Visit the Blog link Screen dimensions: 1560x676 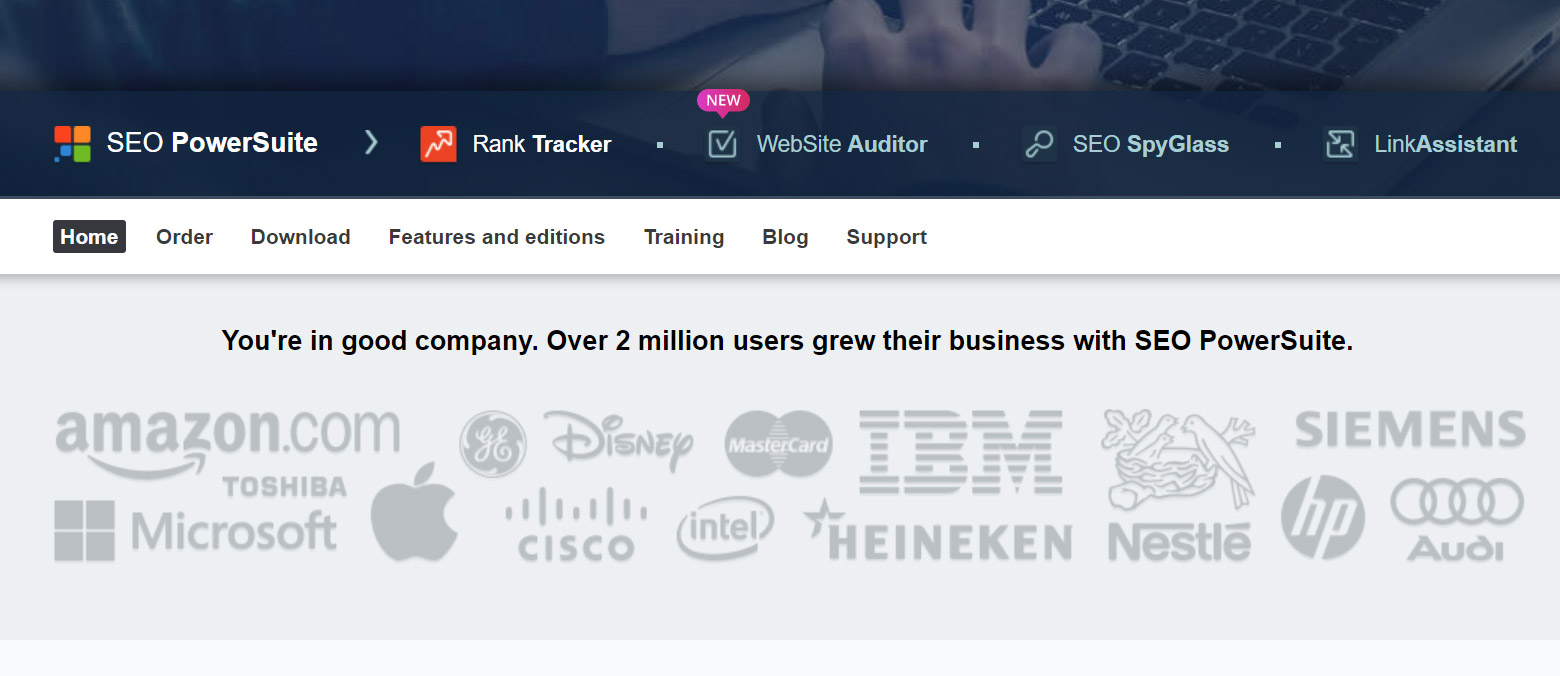785,237
